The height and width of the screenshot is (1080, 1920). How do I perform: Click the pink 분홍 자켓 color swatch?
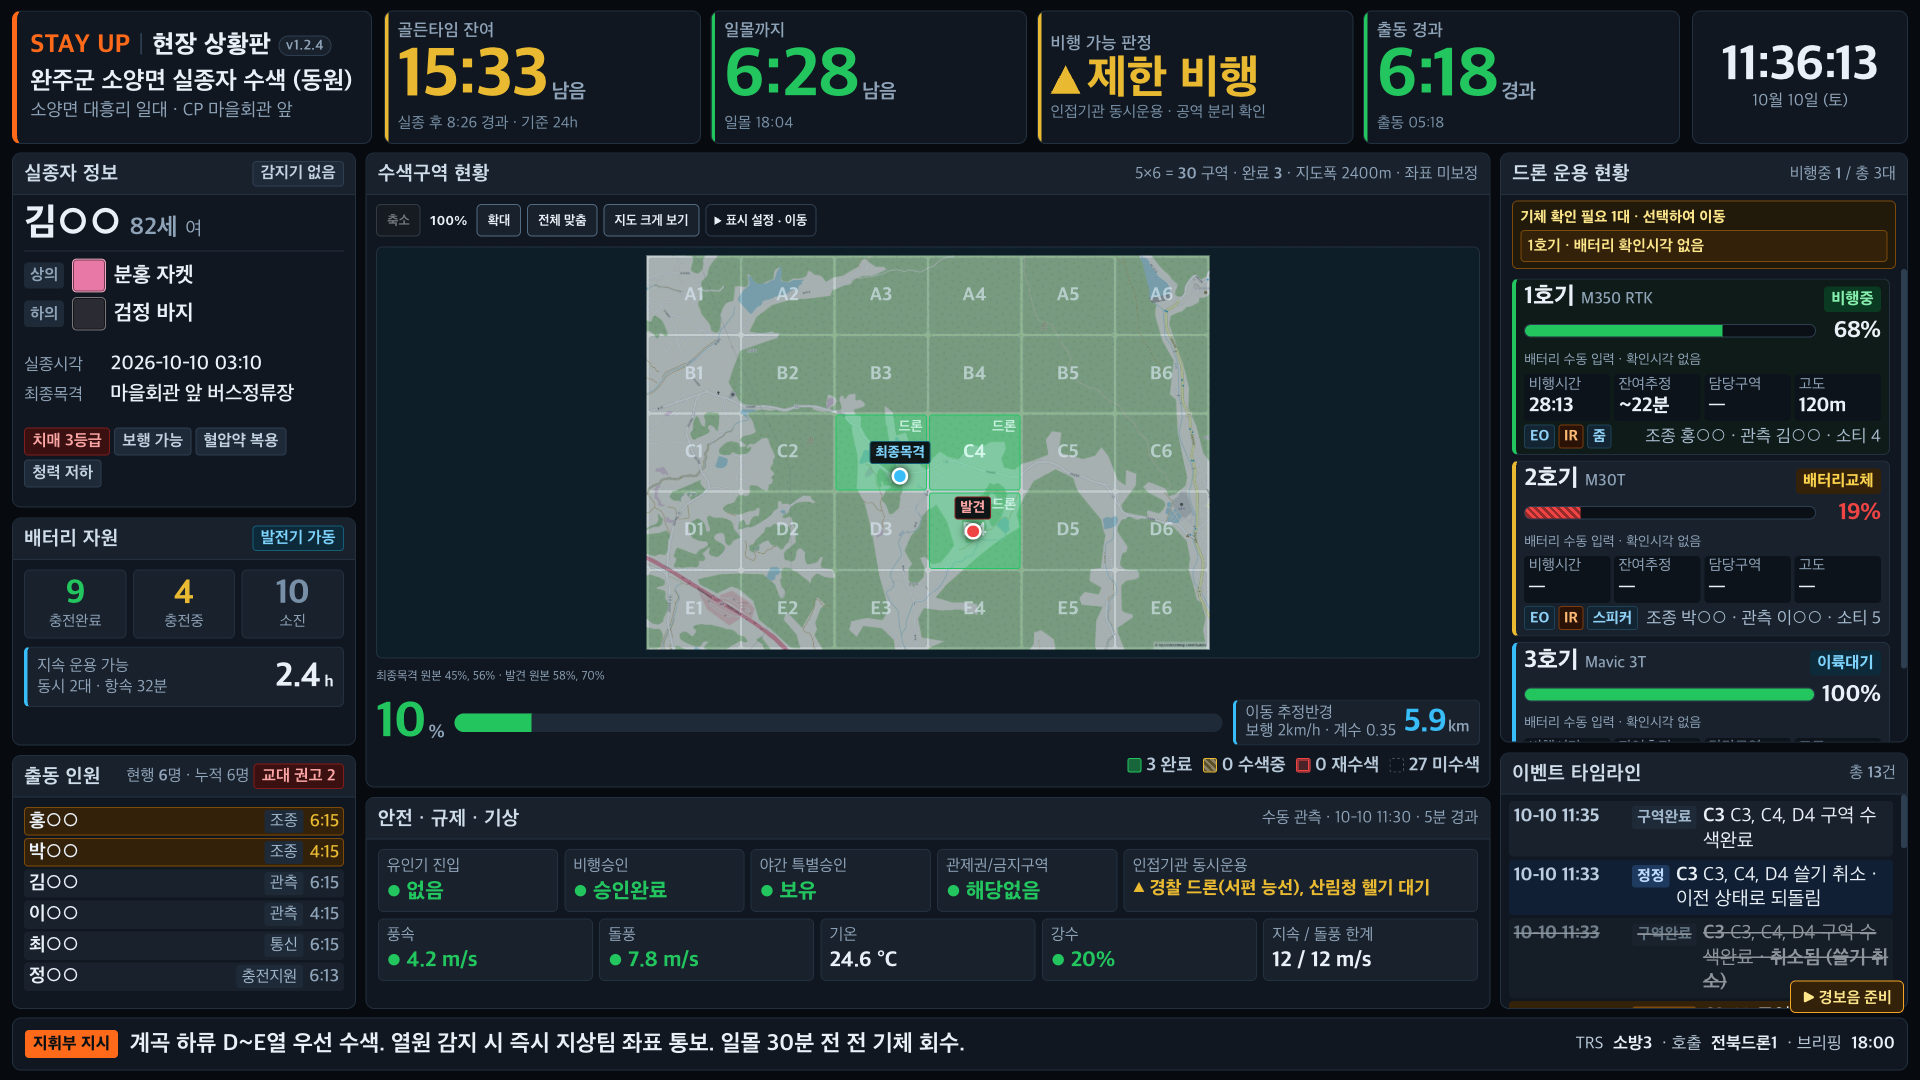tap(89, 275)
